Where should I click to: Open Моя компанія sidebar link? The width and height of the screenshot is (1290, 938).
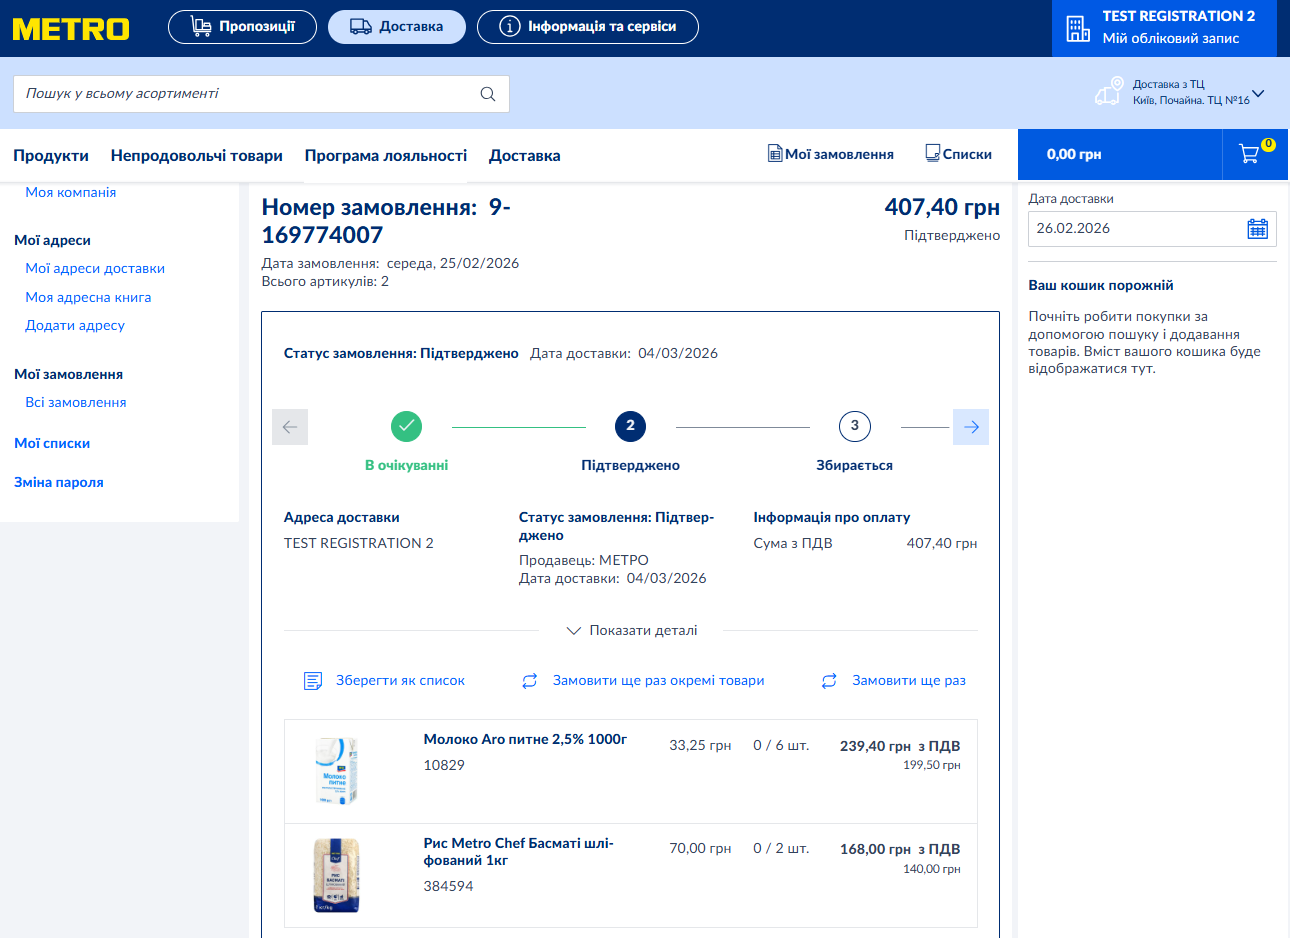click(71, 192)
